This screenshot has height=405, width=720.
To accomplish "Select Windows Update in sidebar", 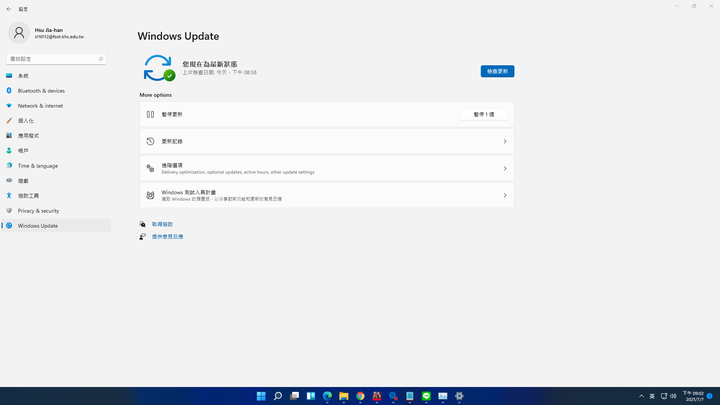I will point(56,226).
